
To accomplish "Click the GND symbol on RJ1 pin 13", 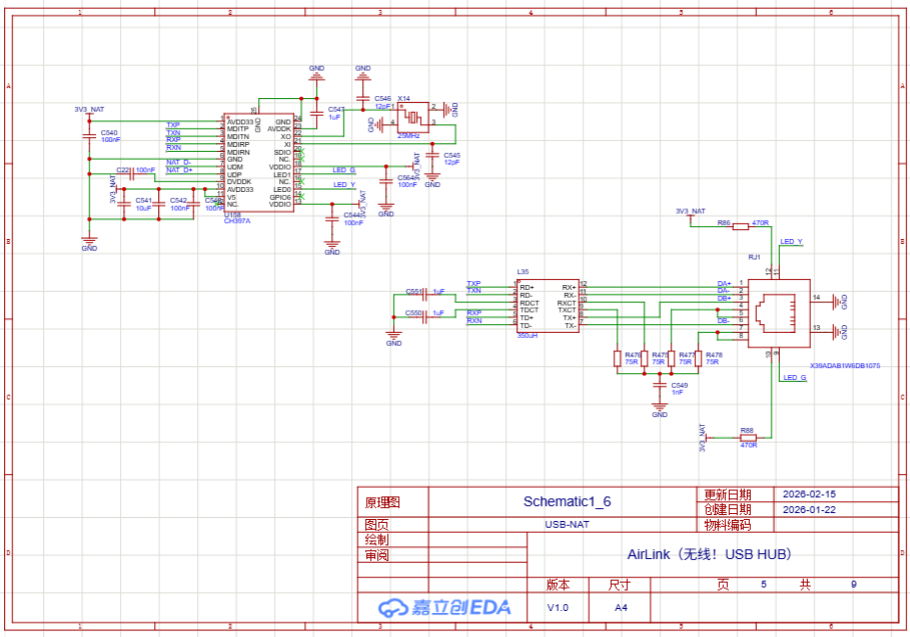I will click(x=840, y=332).
